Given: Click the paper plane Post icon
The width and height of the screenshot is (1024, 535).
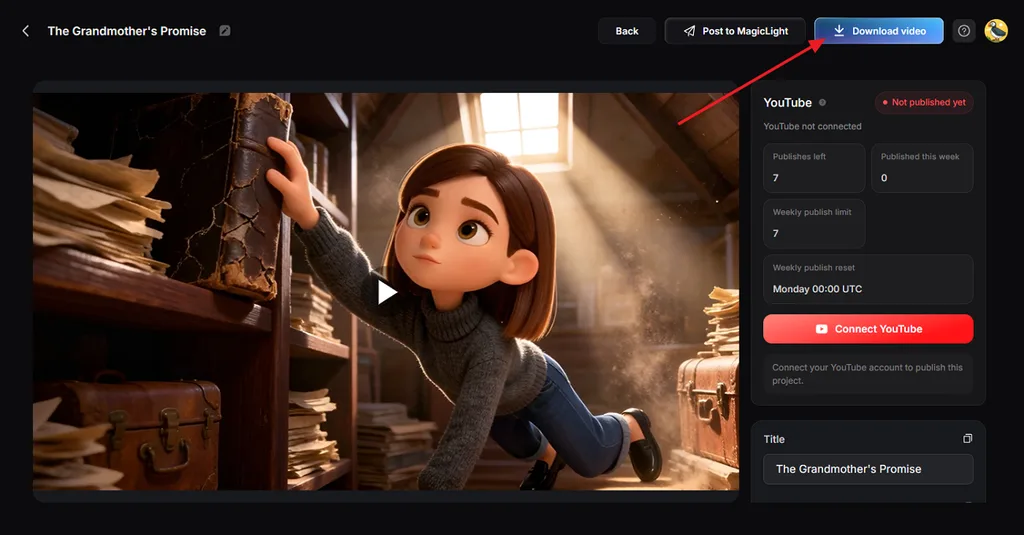Looking at the screenshot, I should 689,31.
